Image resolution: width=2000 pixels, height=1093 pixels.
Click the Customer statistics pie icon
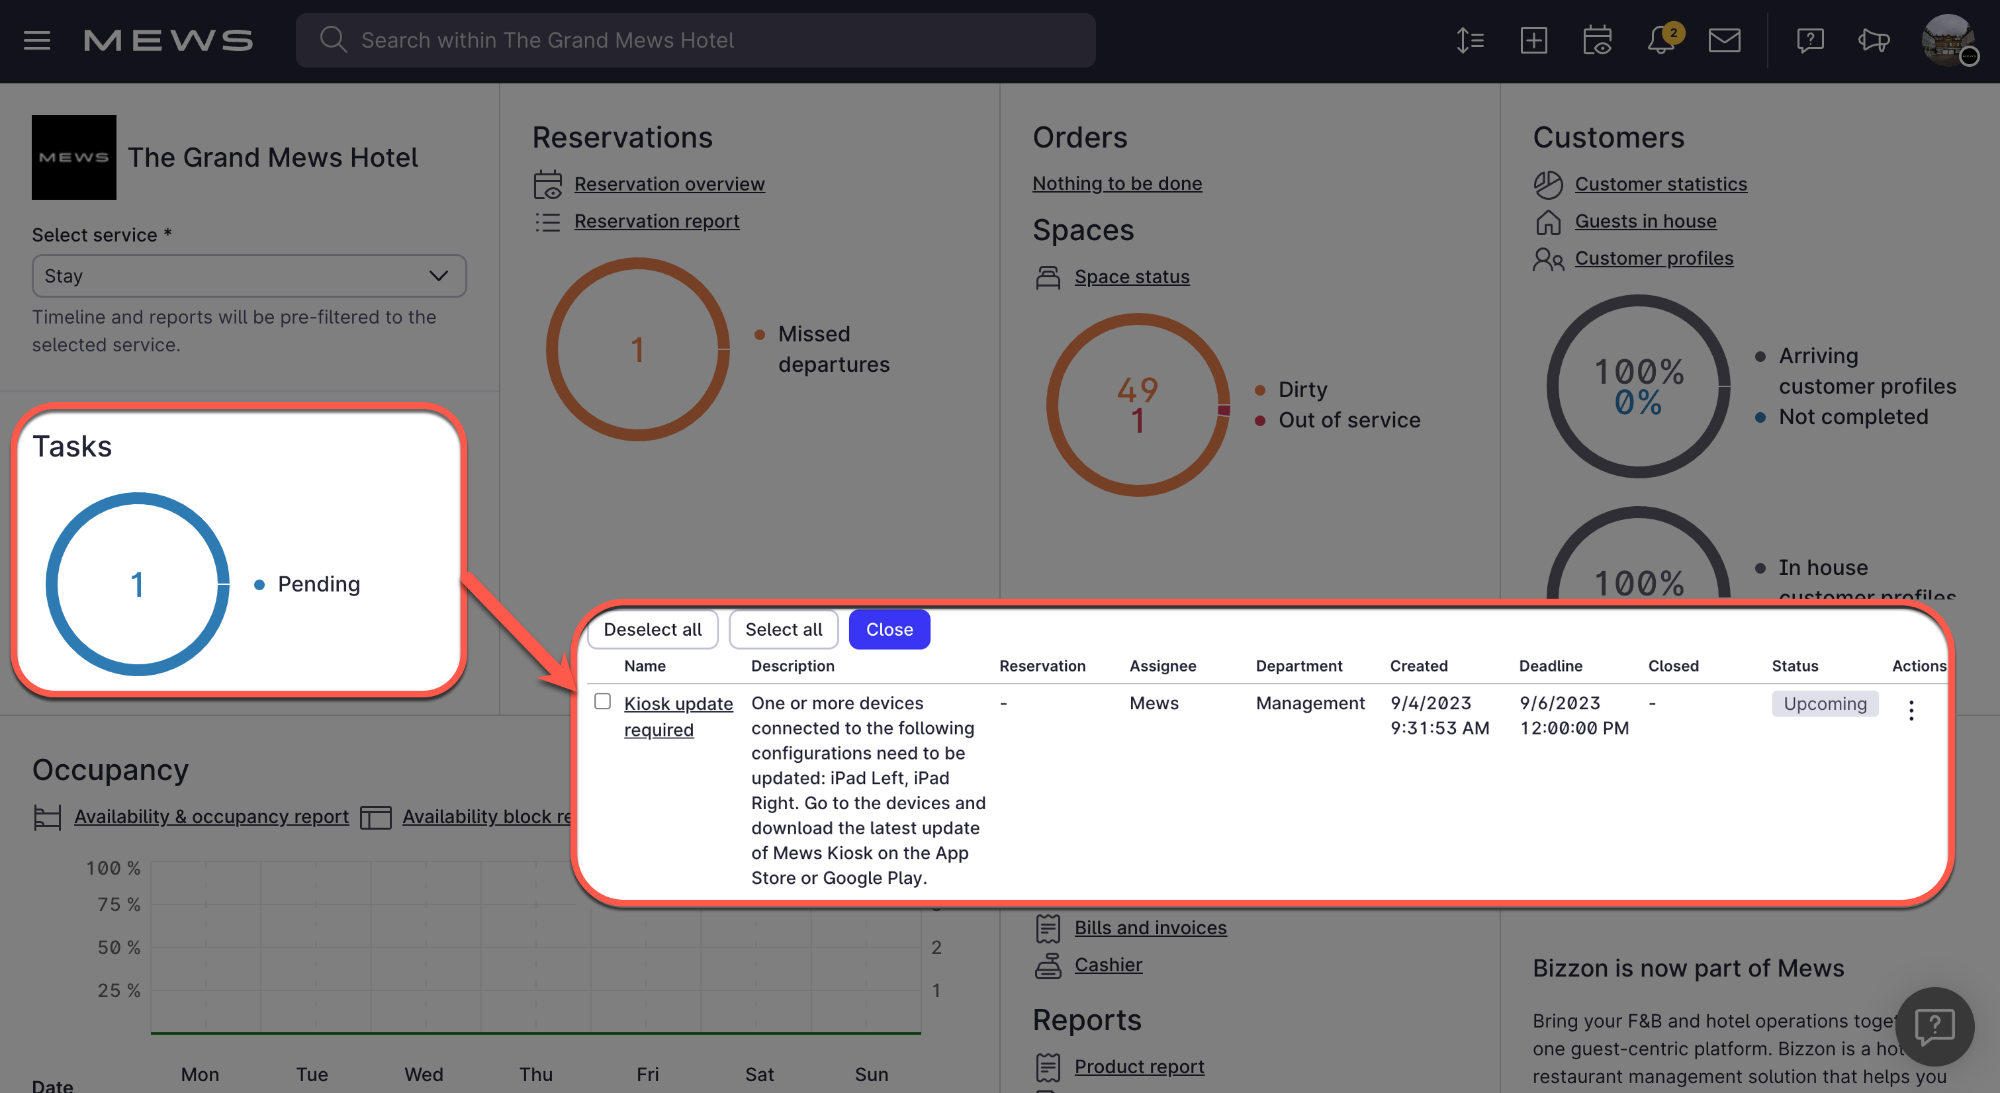coord(1548,184)
